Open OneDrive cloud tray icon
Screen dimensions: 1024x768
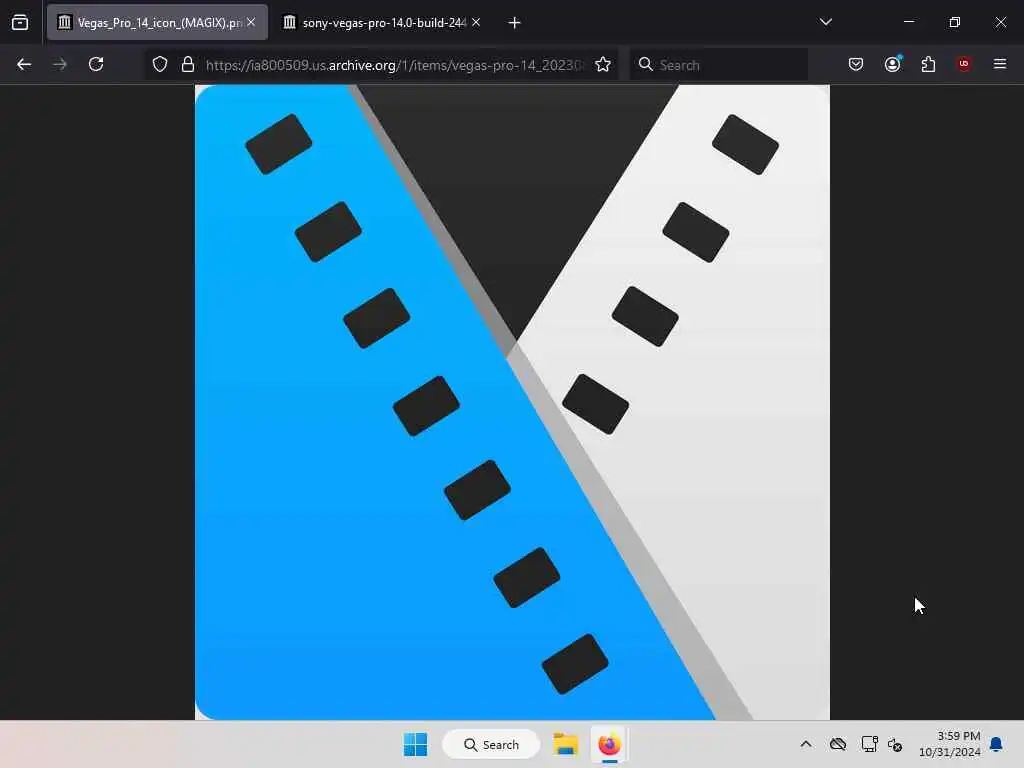838,744
